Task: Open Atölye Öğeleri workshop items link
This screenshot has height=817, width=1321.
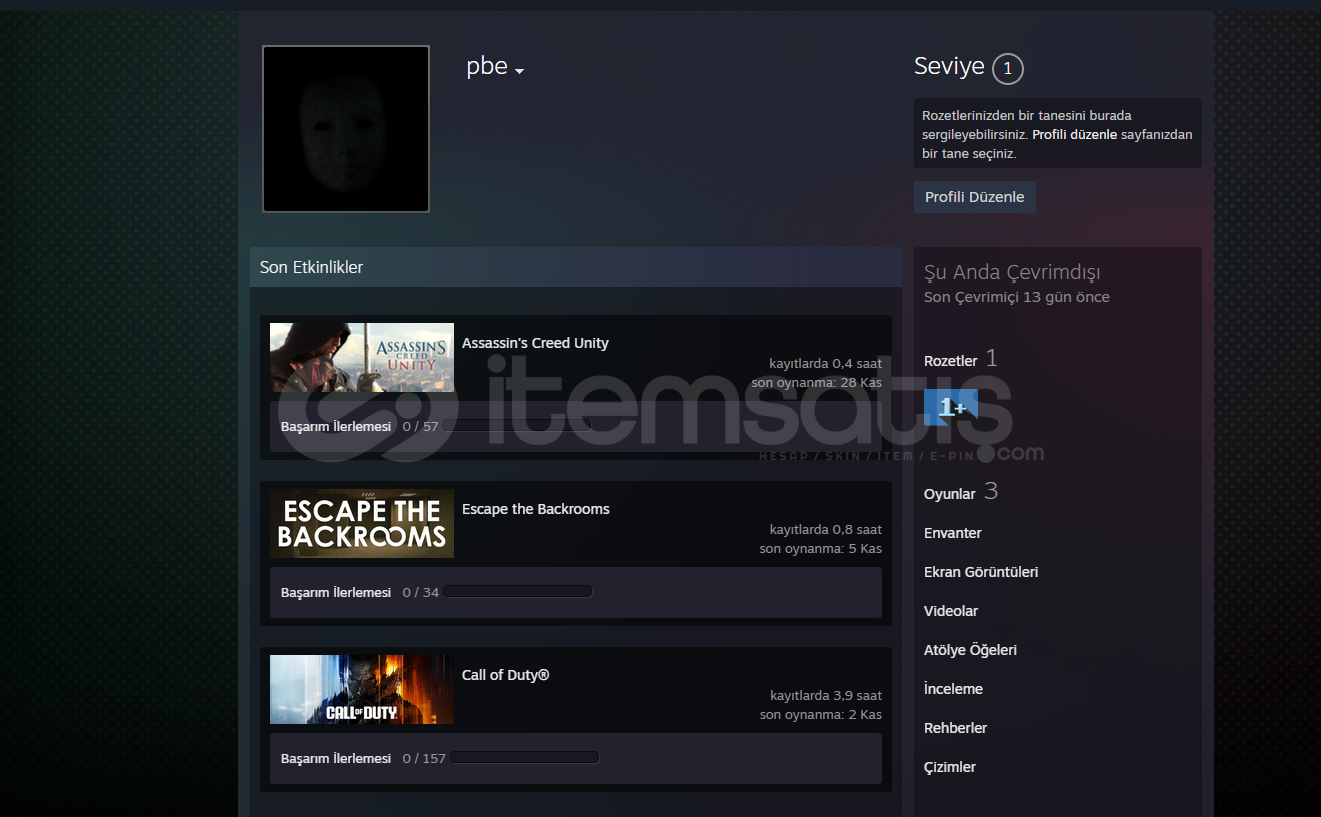Action: pos(970,650)
